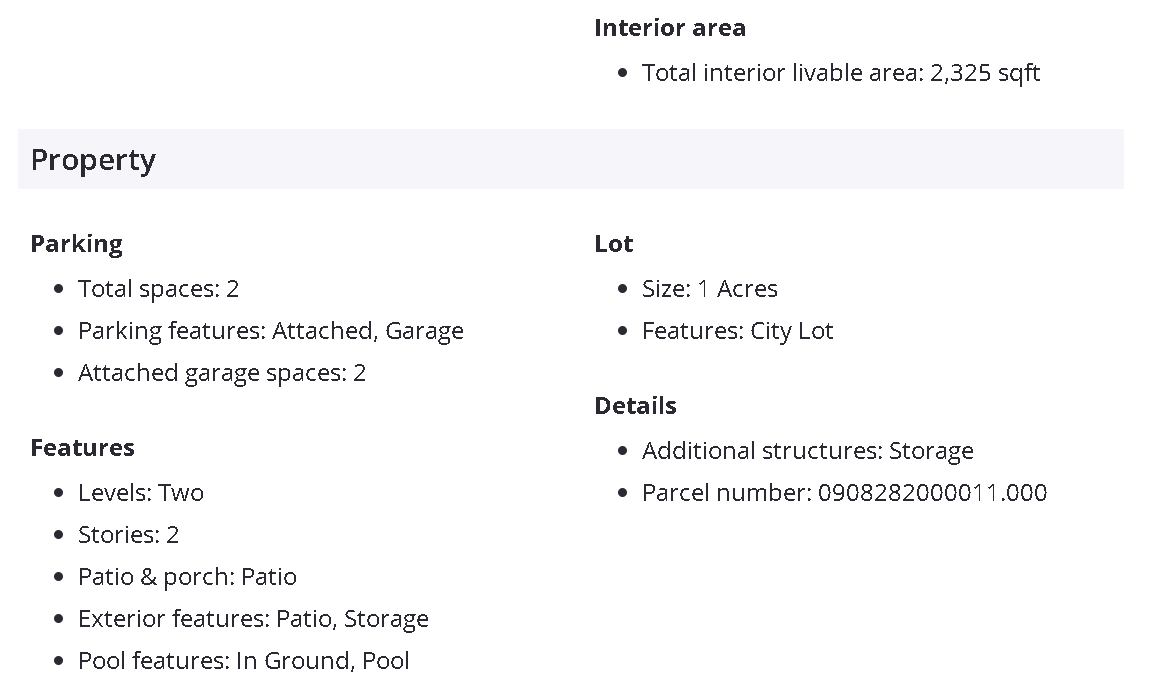Select 'Additional structures: Storage' line

point(807,451)
